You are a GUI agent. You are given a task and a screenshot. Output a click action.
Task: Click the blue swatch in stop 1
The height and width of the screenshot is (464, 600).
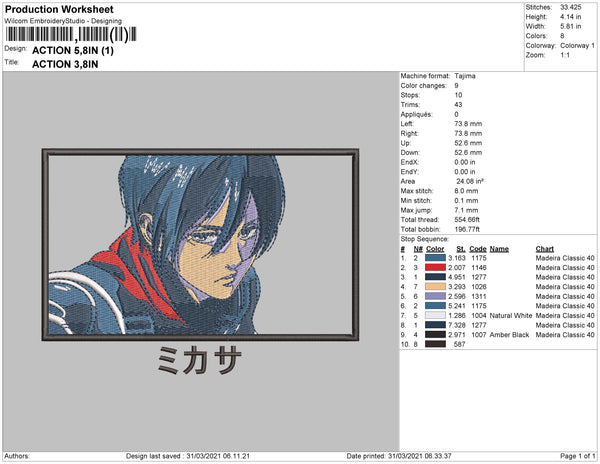coord(435,258)
